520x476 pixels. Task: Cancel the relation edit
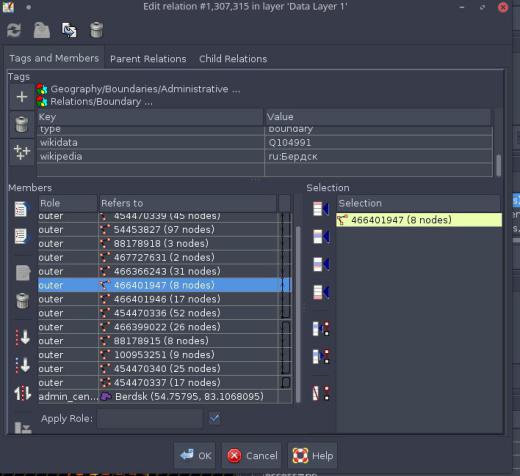click(252, 456)
